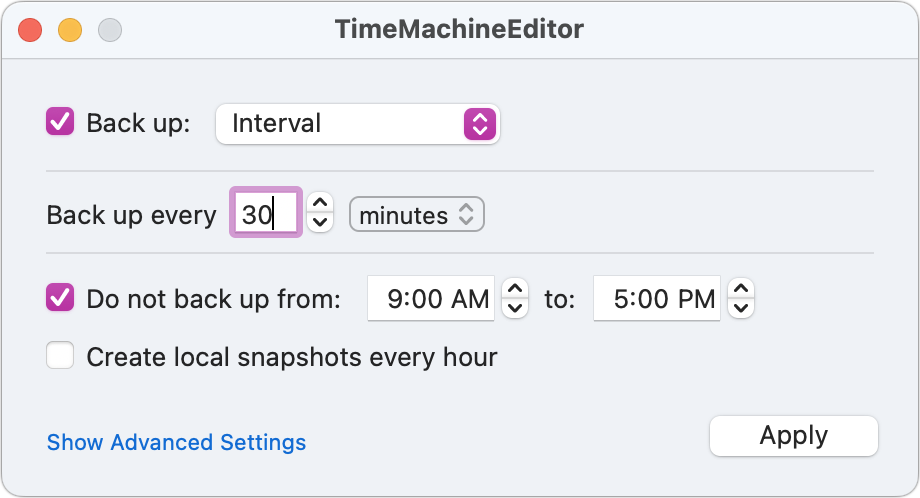Open the Interval backup mode dropdown
This screenshot has width=920, height=498.
(x=357, y=124)
